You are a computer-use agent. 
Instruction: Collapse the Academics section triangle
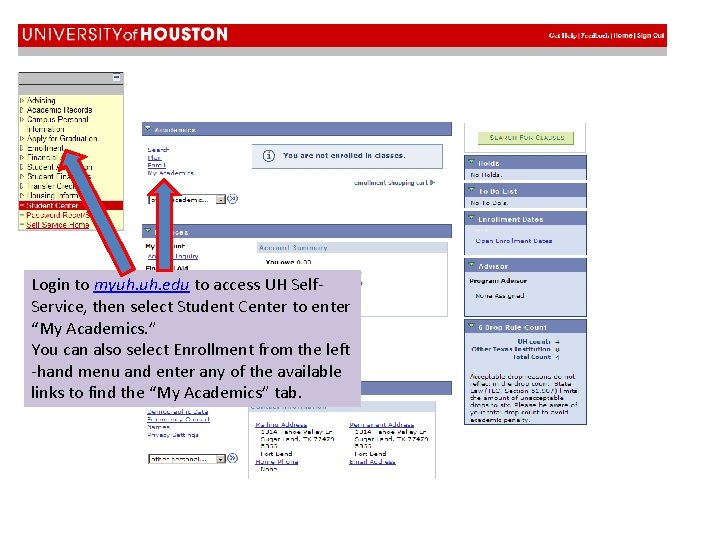(148, 129)
